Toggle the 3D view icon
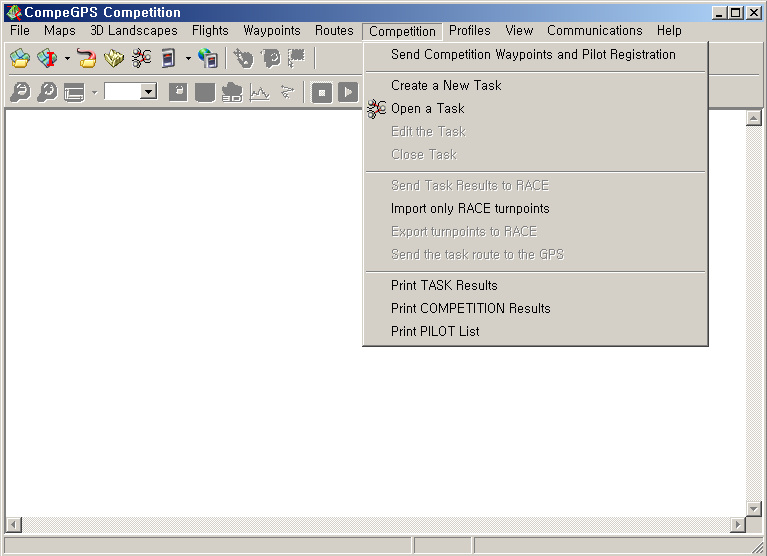Viewport: 767px width, 556px height. pos(232,92)
